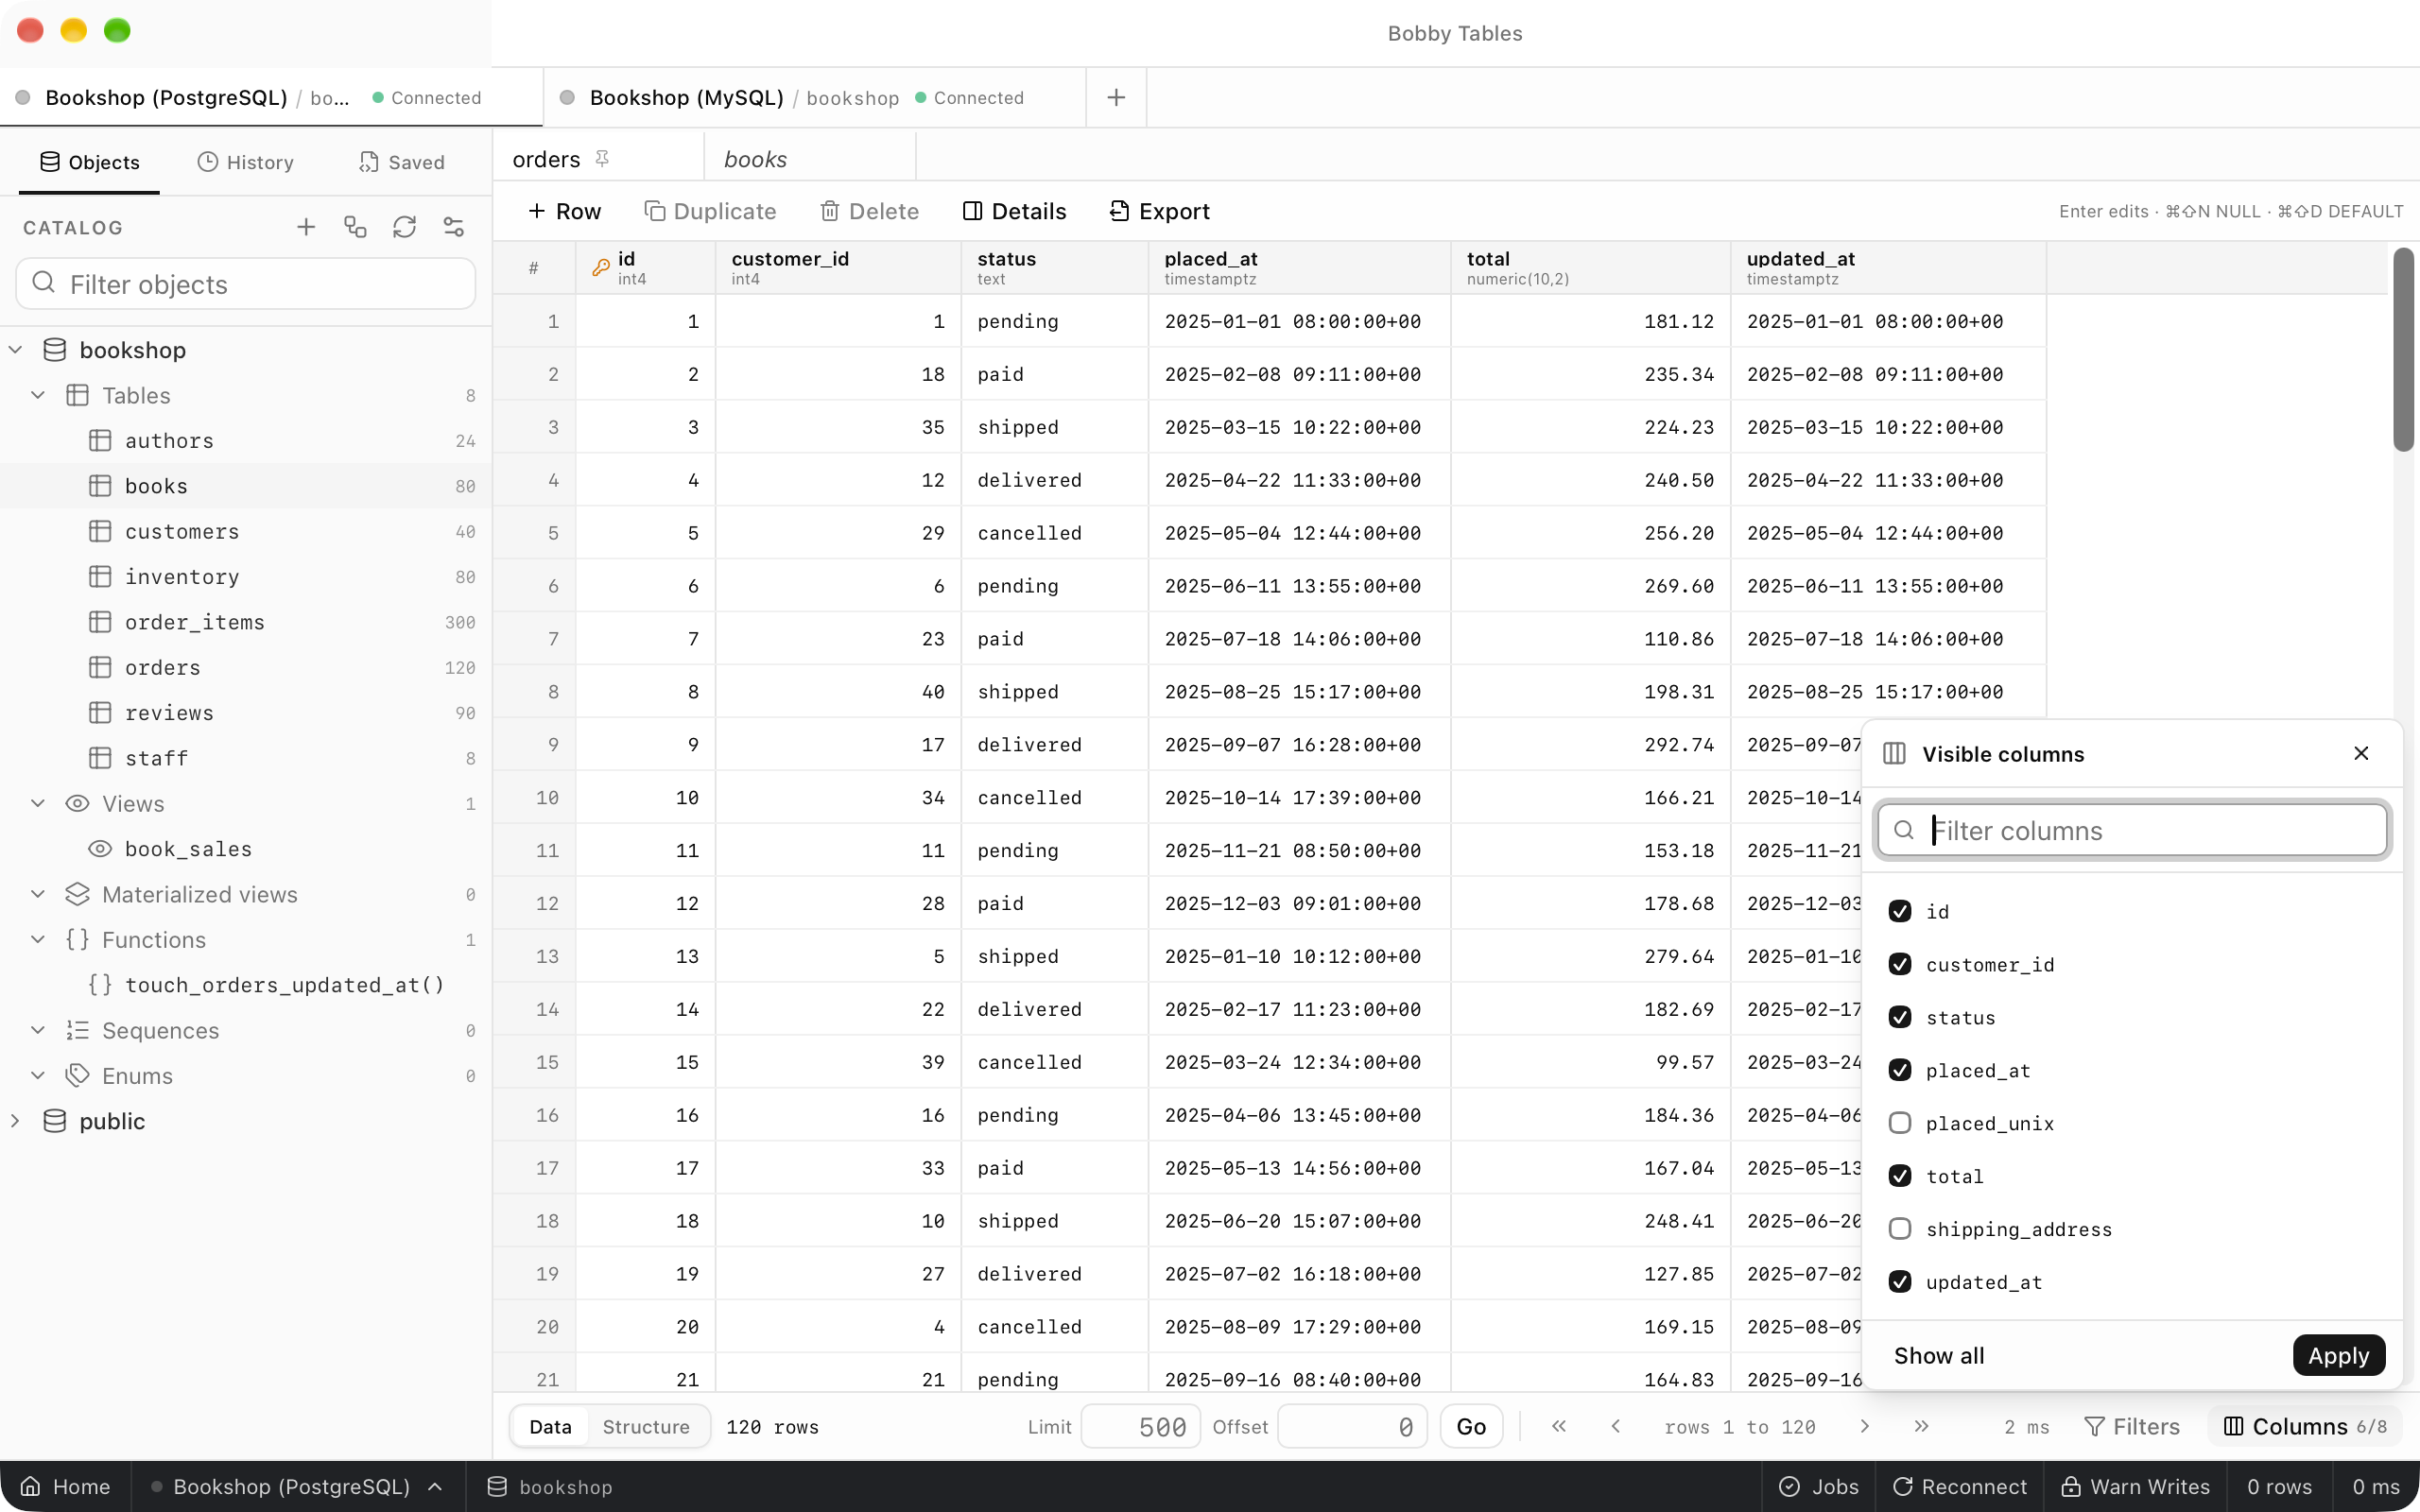The image size is (2420, 1512).
Task: Open the schema diagram icon in Catalog
Action: coord(355,227)
